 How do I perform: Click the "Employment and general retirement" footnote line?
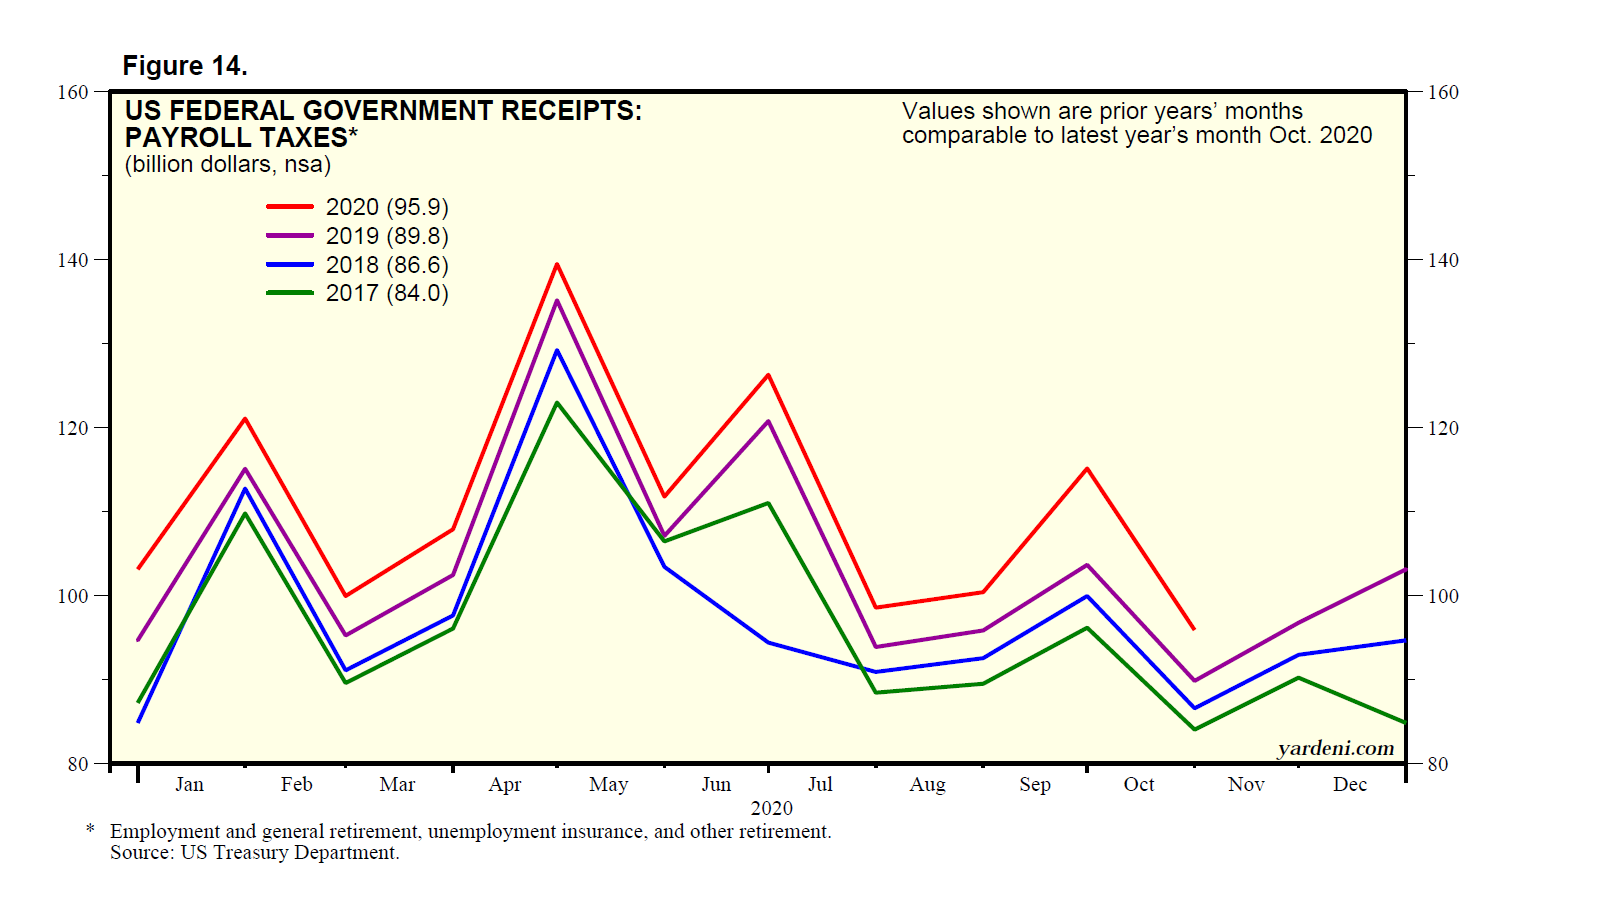pos(470,832)
